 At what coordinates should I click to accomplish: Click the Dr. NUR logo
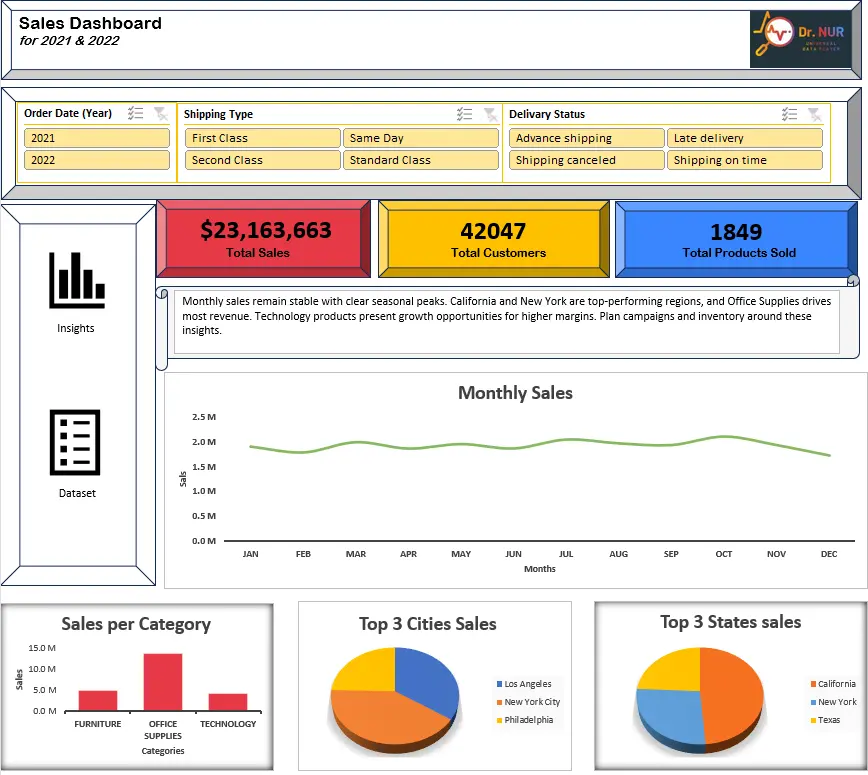[800, 38]
